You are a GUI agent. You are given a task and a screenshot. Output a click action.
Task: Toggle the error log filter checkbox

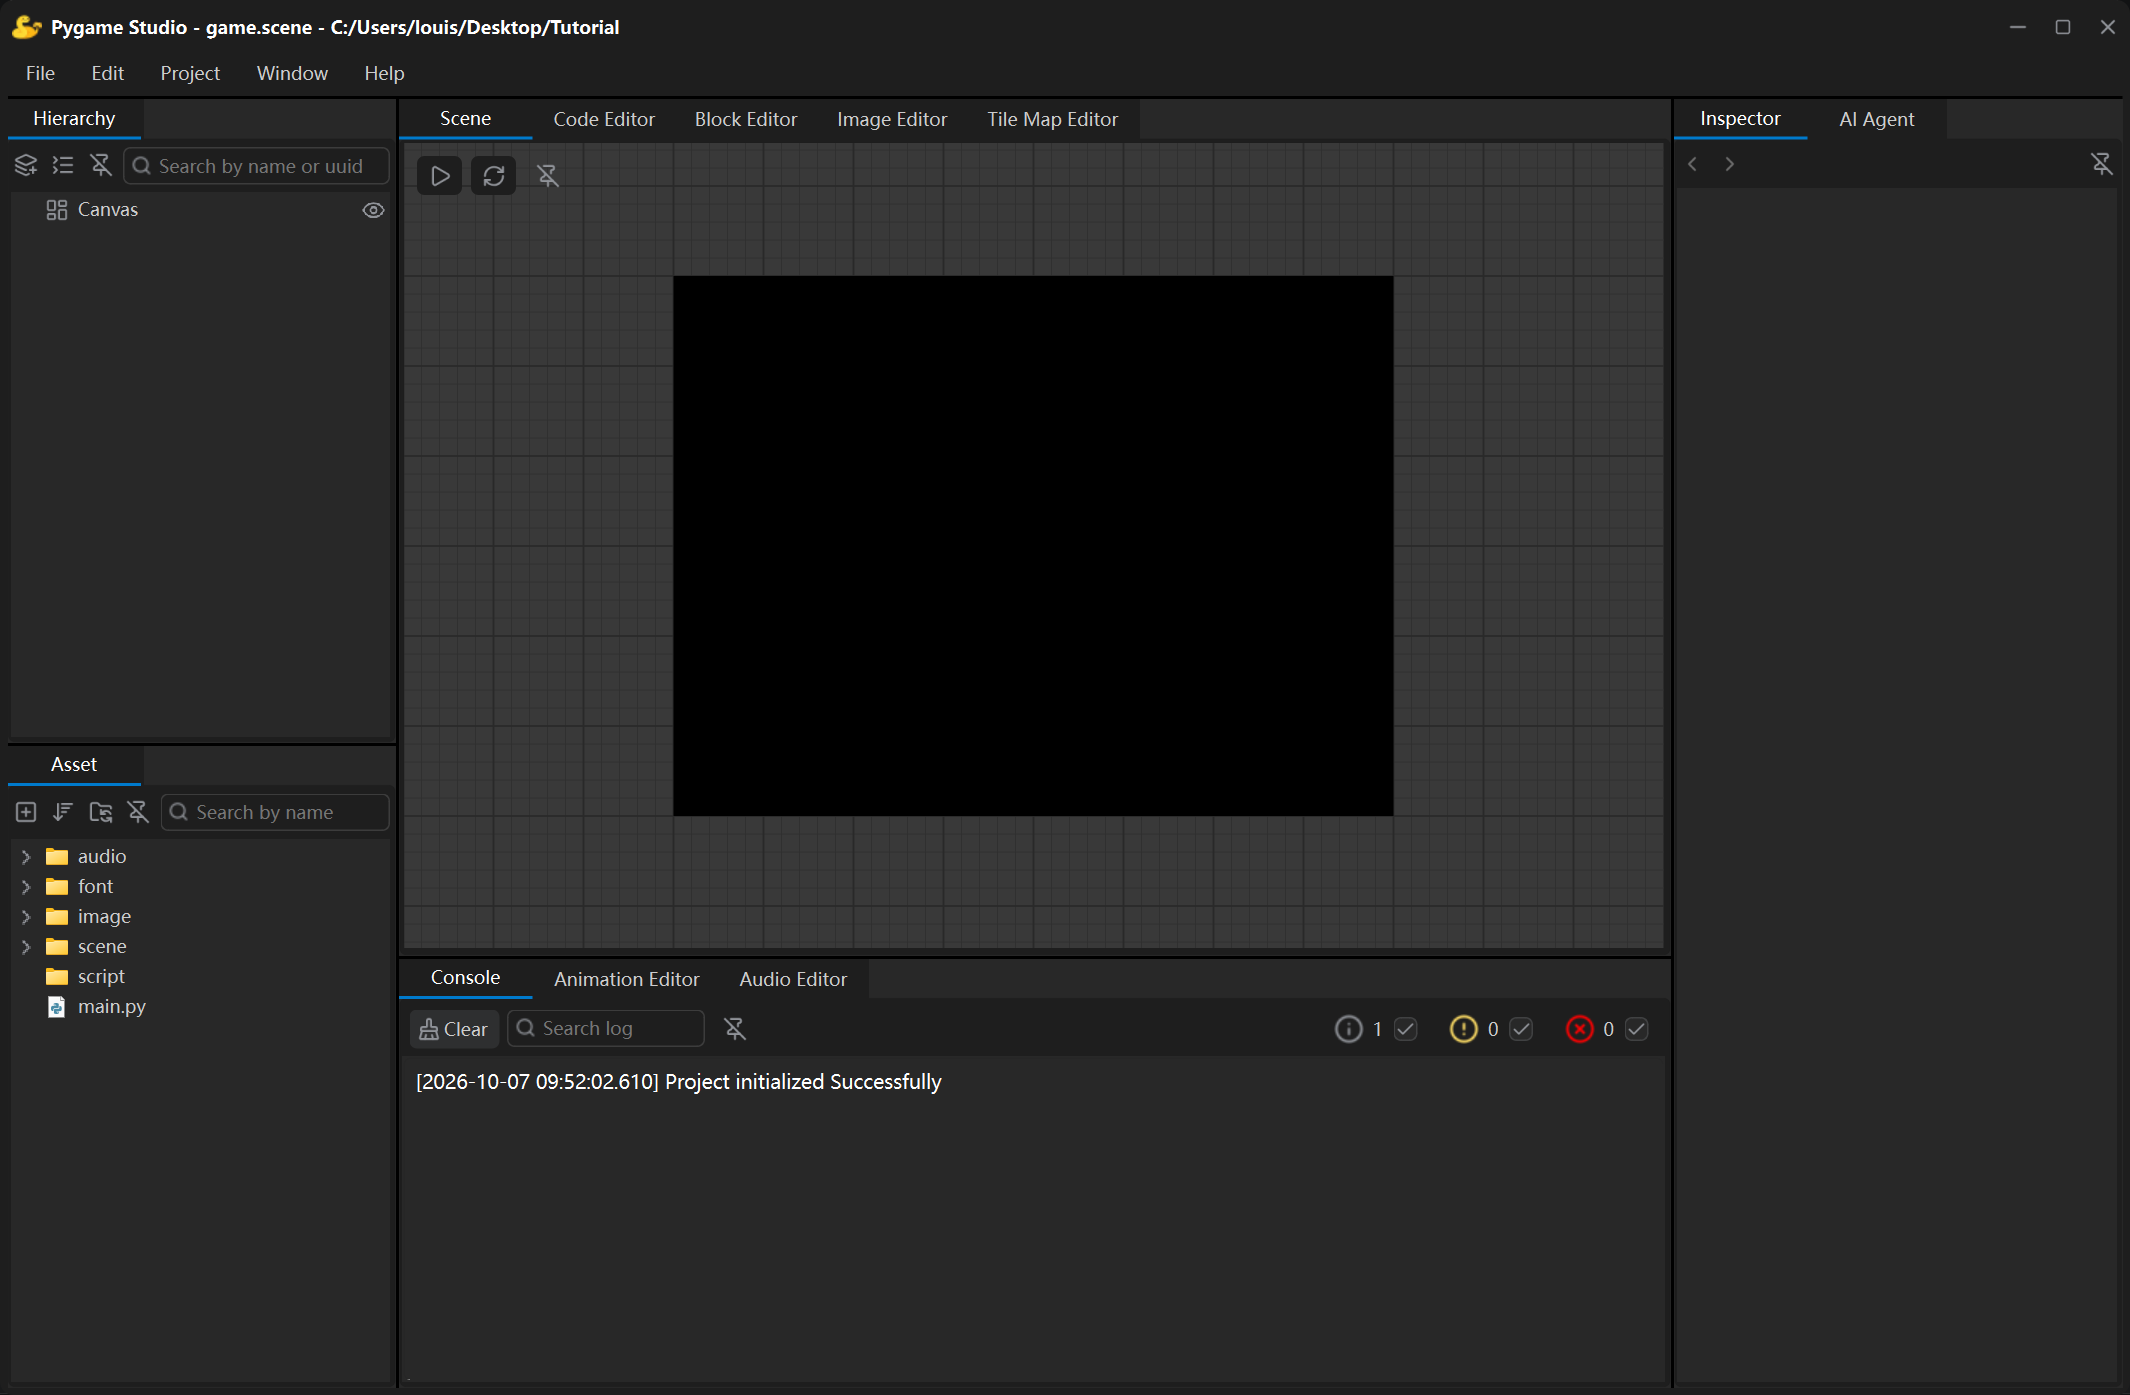(x=1637, y=1029)
